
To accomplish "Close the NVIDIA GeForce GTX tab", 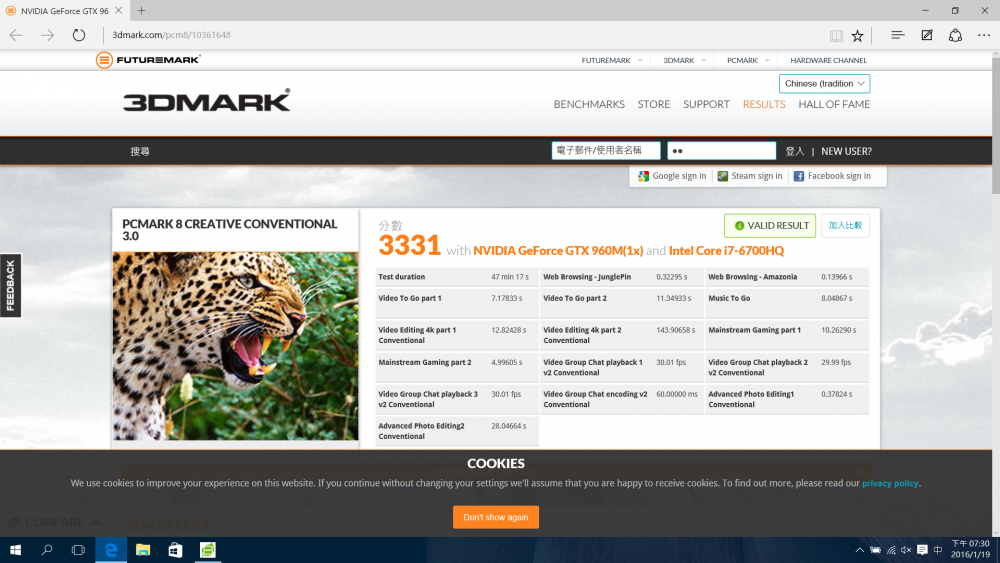I will pos(119,11).
